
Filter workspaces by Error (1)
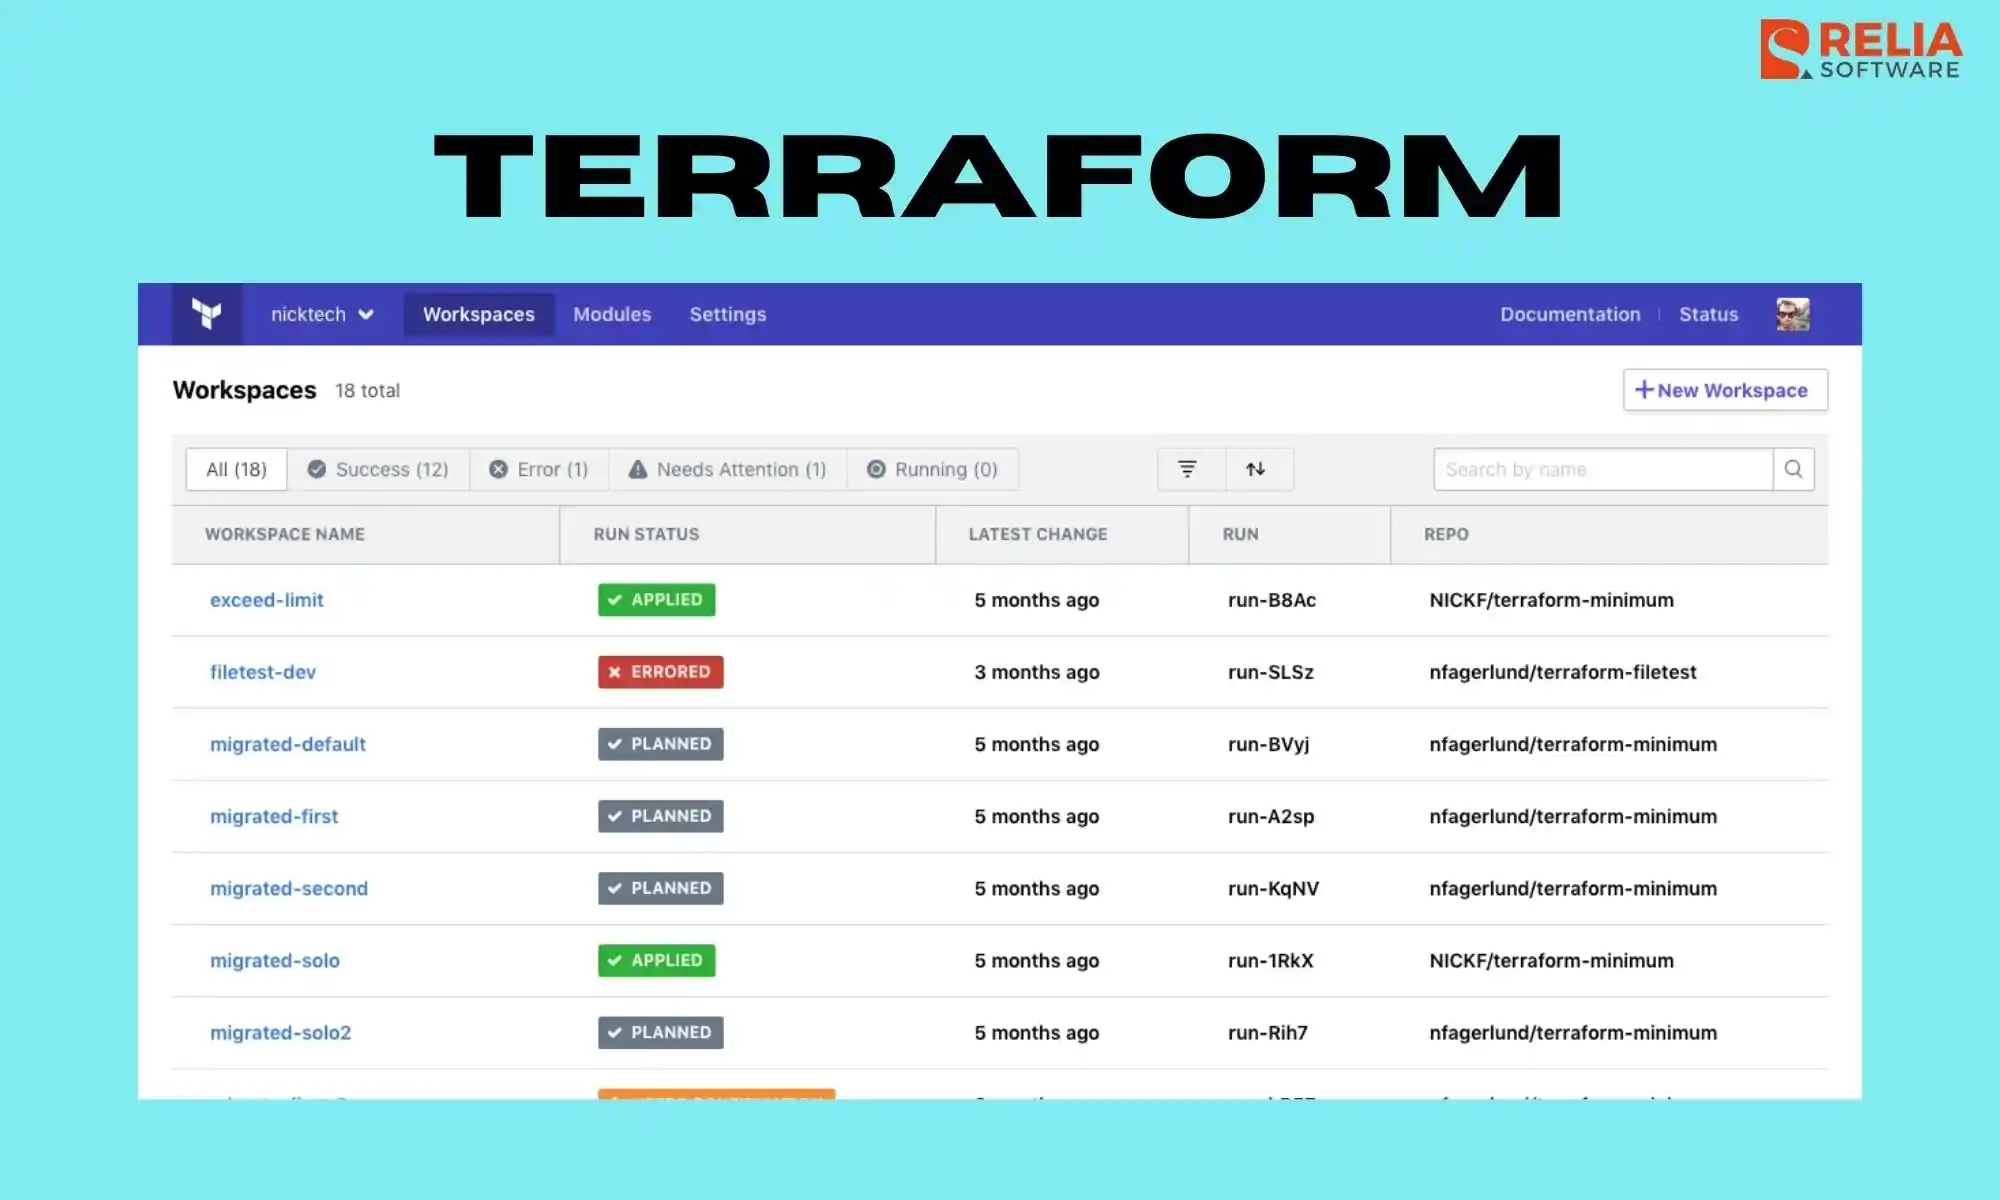coord(538,469)
